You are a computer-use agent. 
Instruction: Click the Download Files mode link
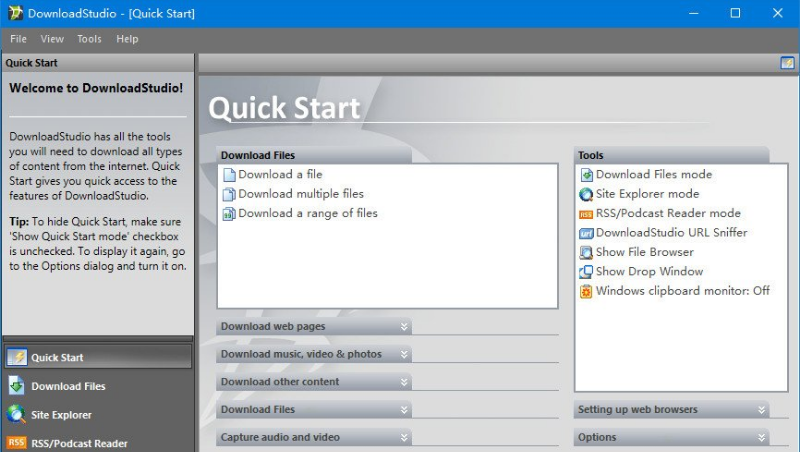(654, 174)
